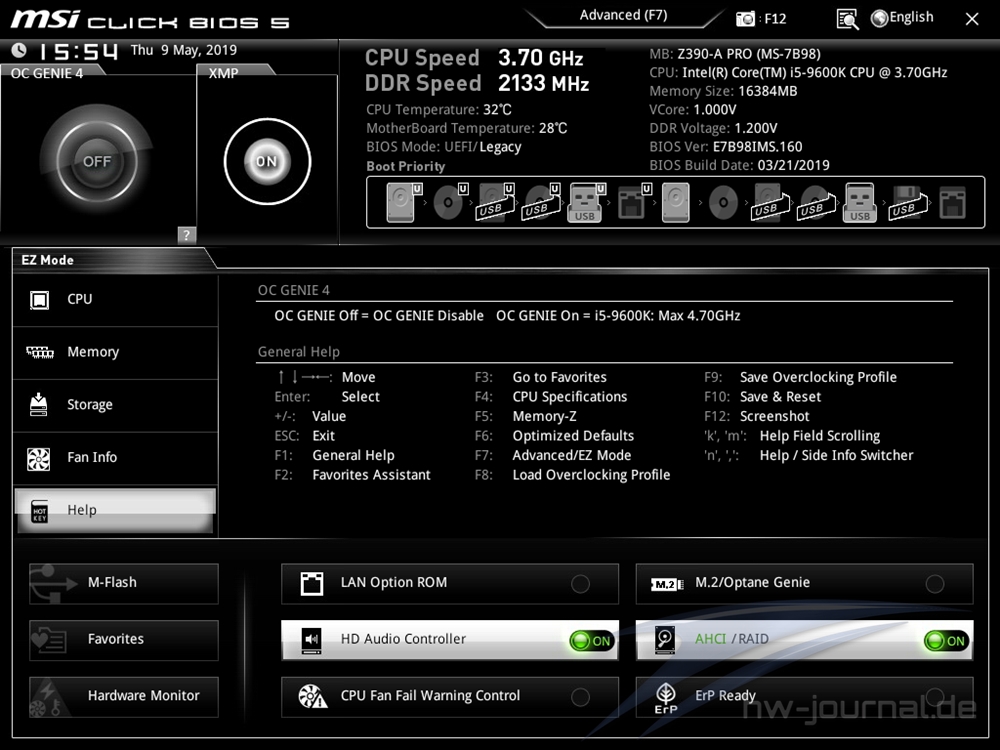
Task: Click the F8 Load Overclocking Profile entry
Action: [572, 475]
